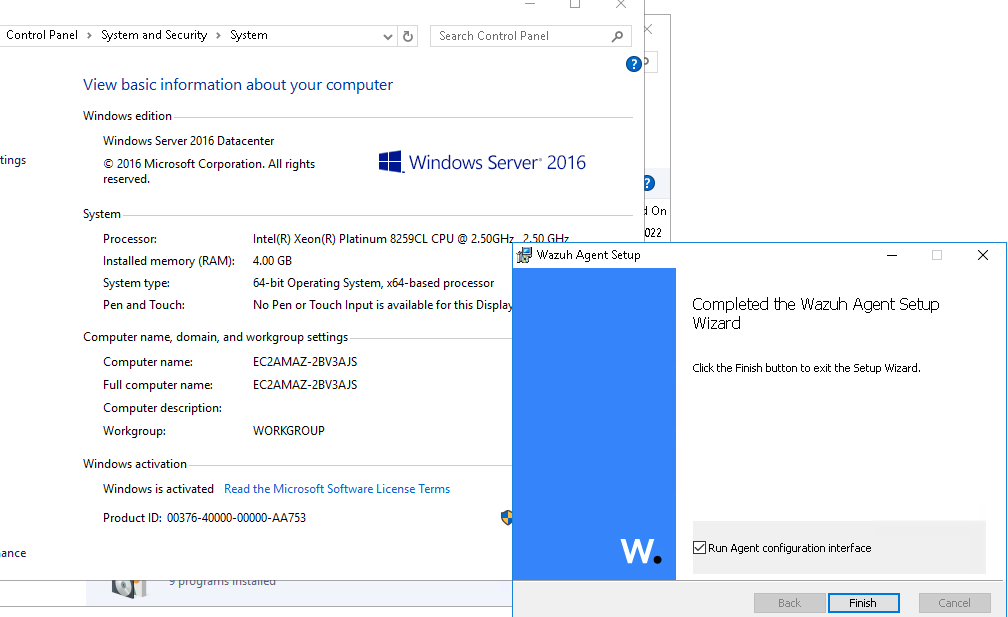1008x617 pixels.
Task: Open Read the Microsoft Software License Terms
Action: [336, 488]
